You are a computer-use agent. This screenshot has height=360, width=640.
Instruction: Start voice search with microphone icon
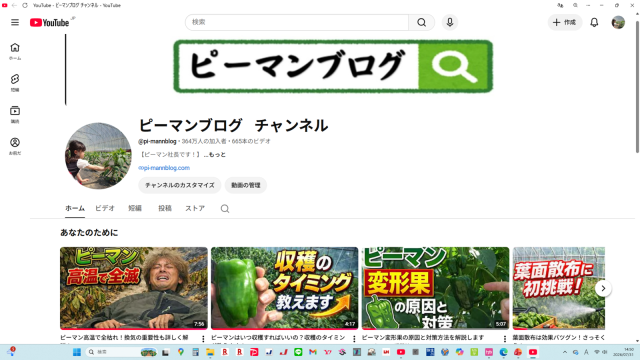click(449, 22)
